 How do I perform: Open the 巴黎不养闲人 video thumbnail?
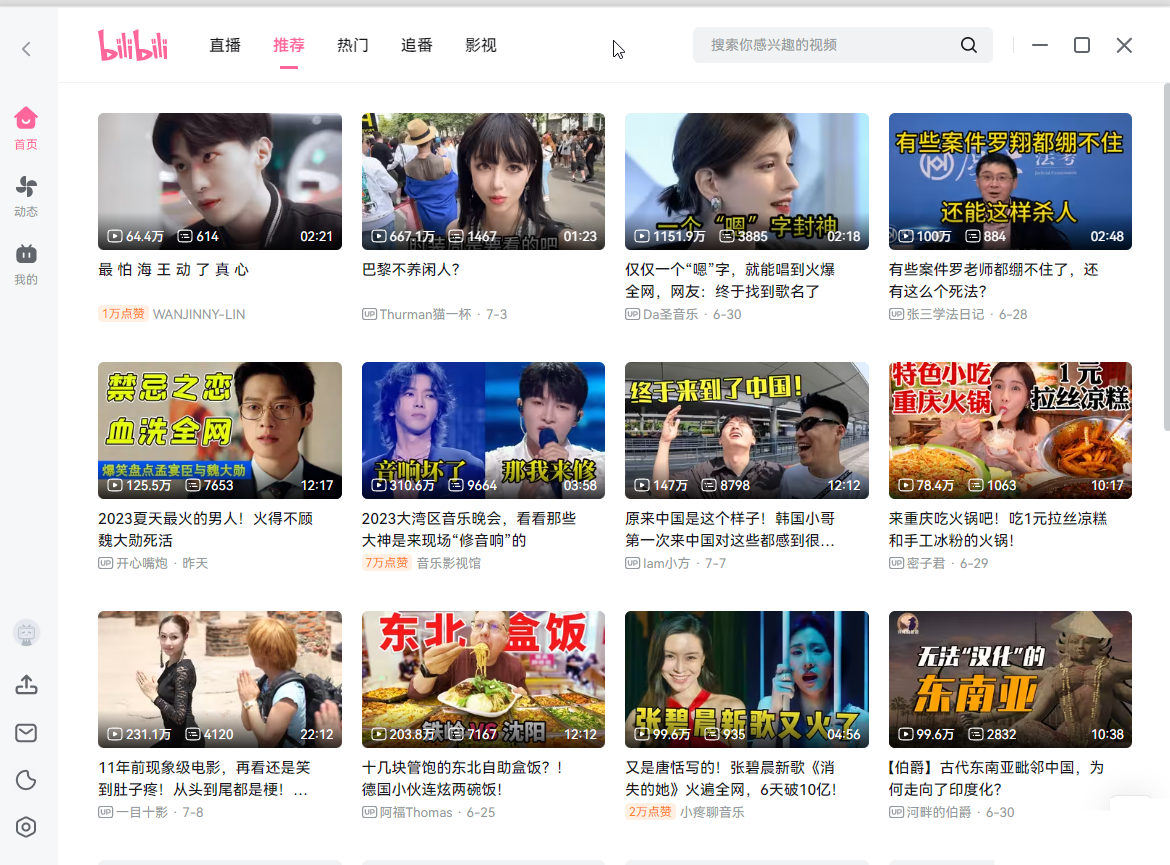click(483, 181)
